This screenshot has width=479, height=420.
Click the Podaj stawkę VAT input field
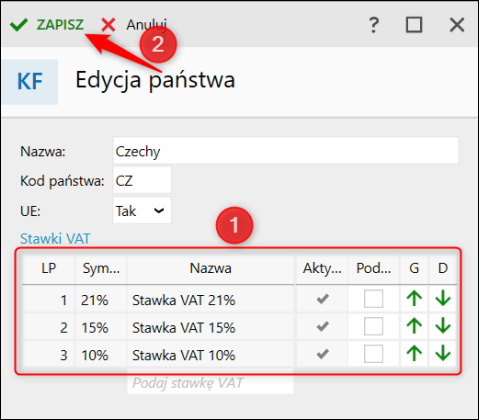pos(211,383)
